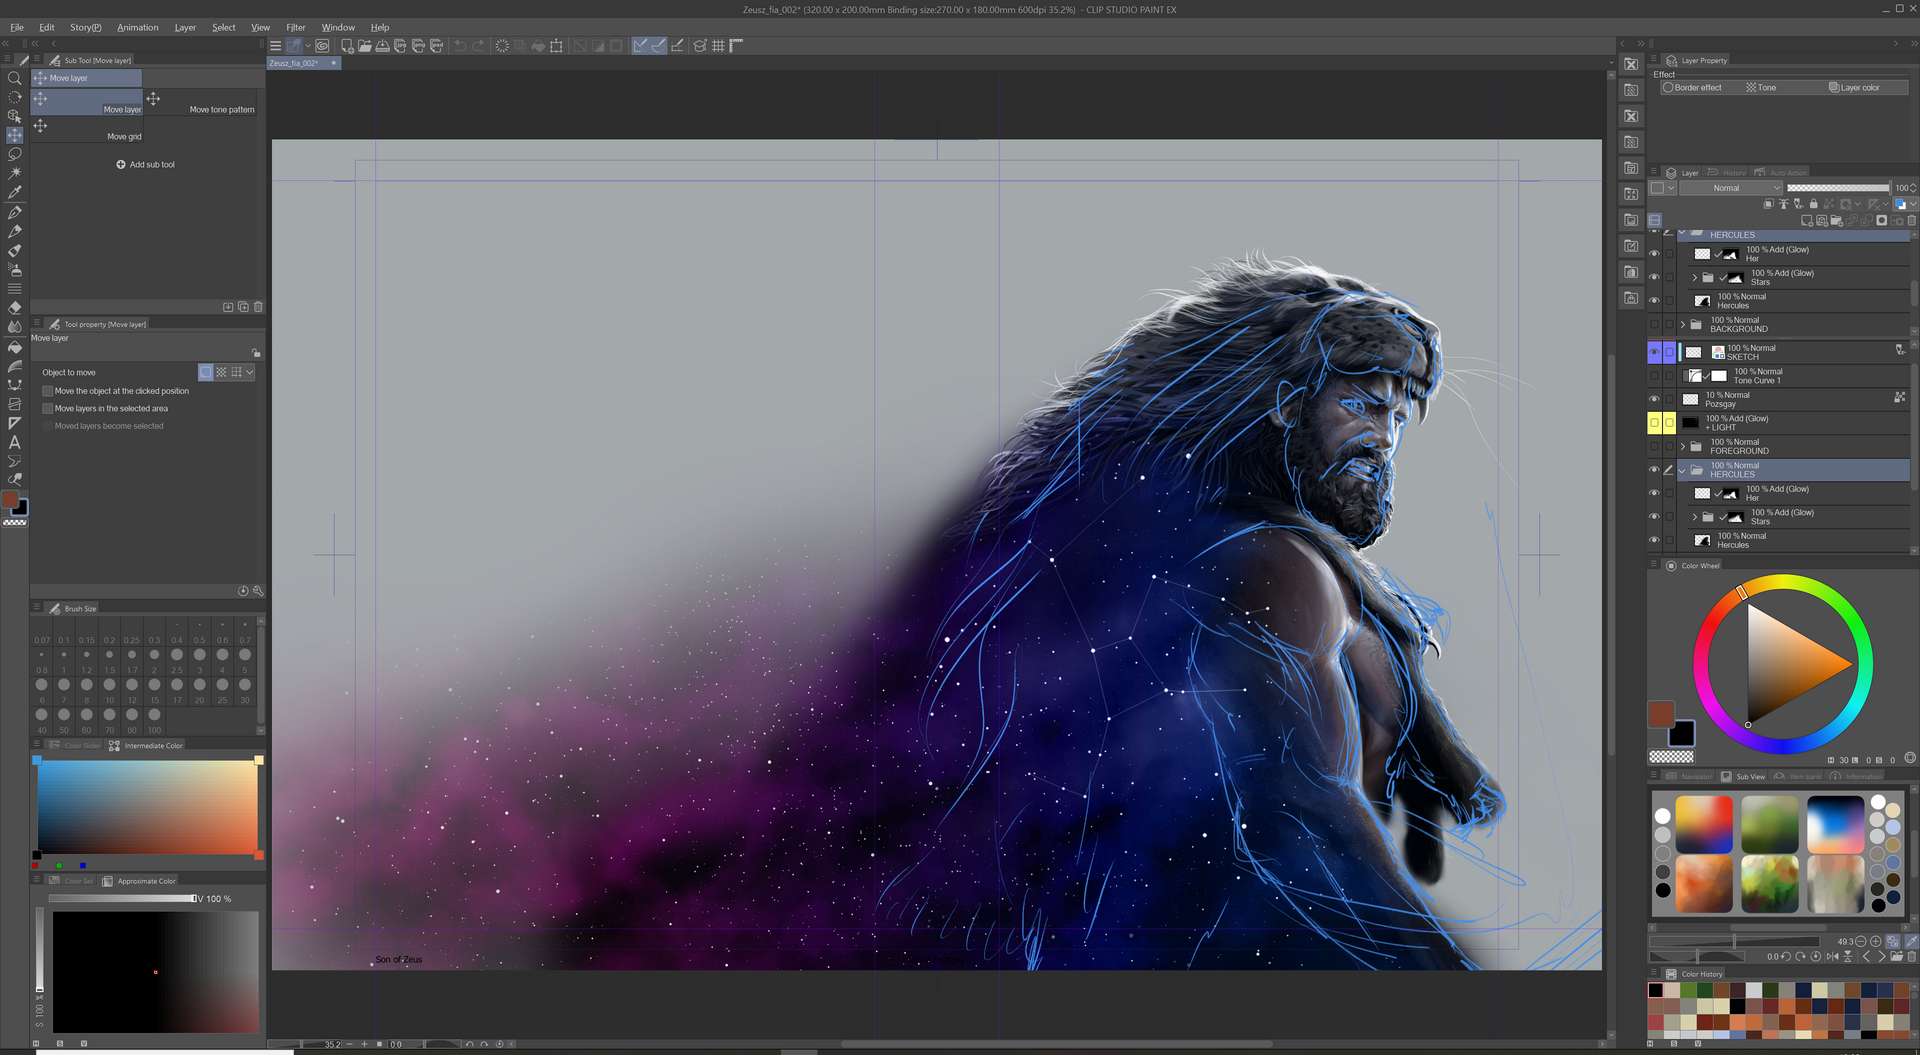
Task: Select the Hercules layer thumbnail at bottom
Action: [x=1703, y=541]
